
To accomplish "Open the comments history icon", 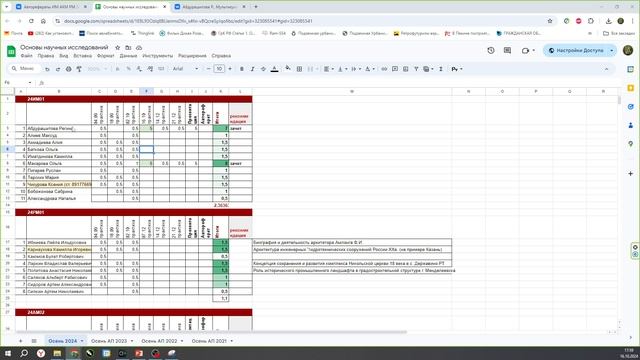I will (507, 50).
